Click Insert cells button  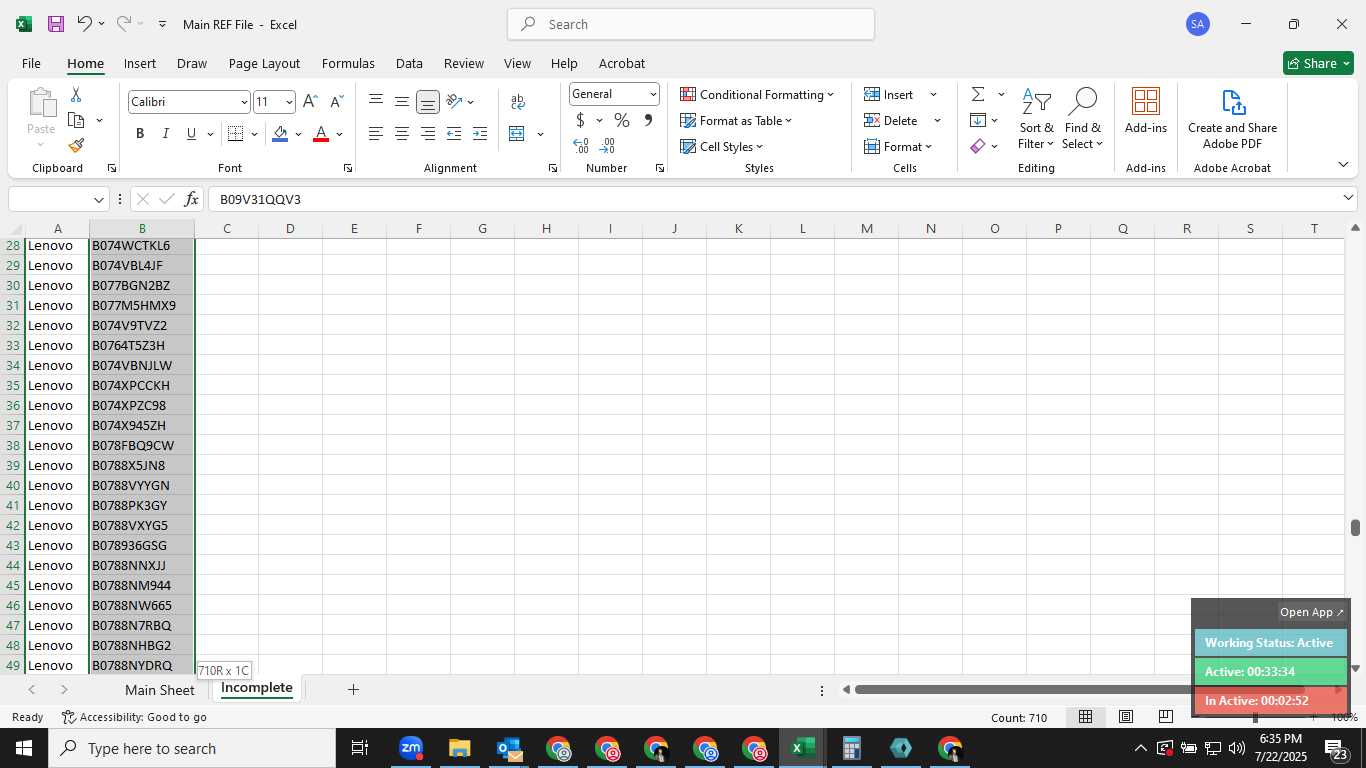tap(889, 94)
